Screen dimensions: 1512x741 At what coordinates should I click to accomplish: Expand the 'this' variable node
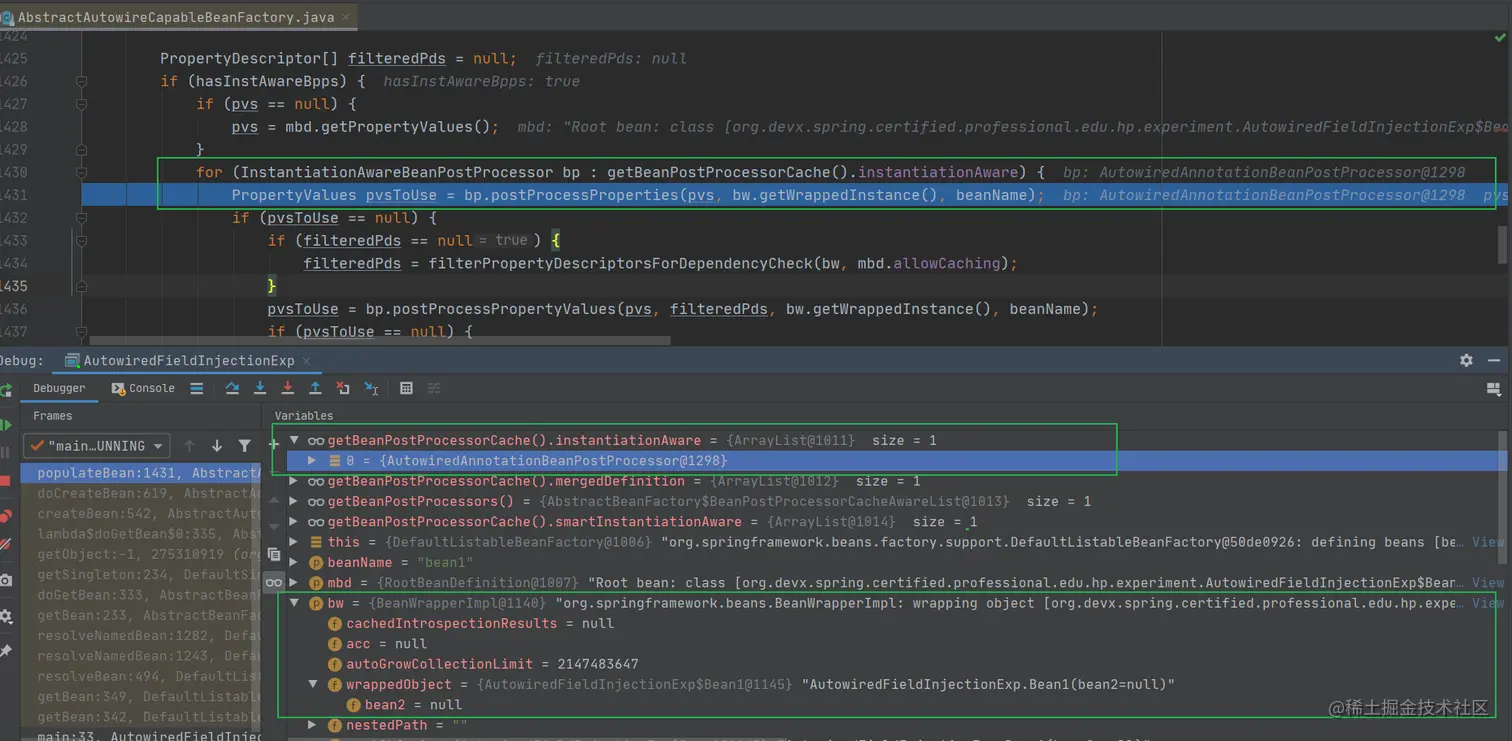[294, 542]
